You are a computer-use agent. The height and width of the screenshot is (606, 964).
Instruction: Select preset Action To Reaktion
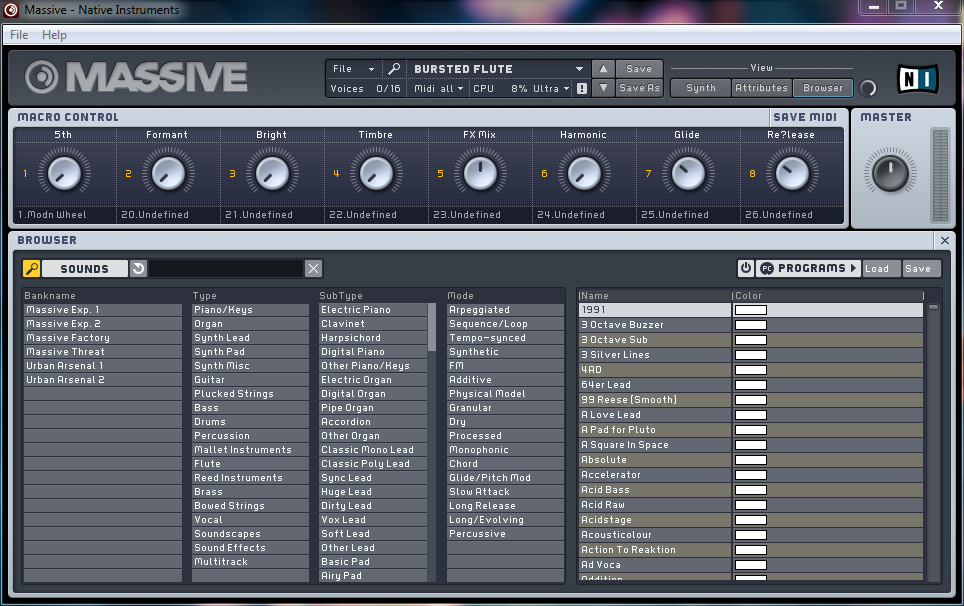click(654, 549)
